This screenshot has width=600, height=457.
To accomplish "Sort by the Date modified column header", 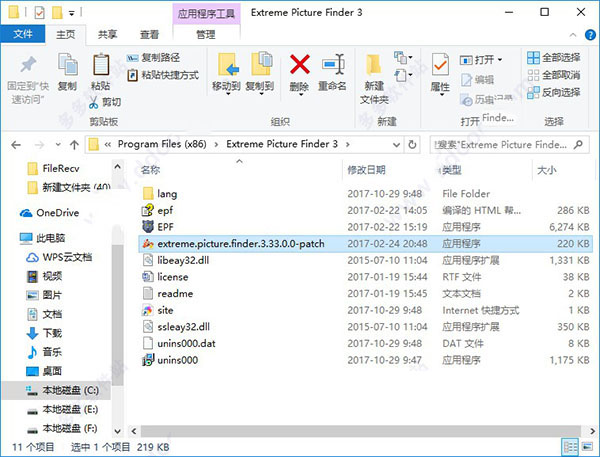I will tap(366, 170).
